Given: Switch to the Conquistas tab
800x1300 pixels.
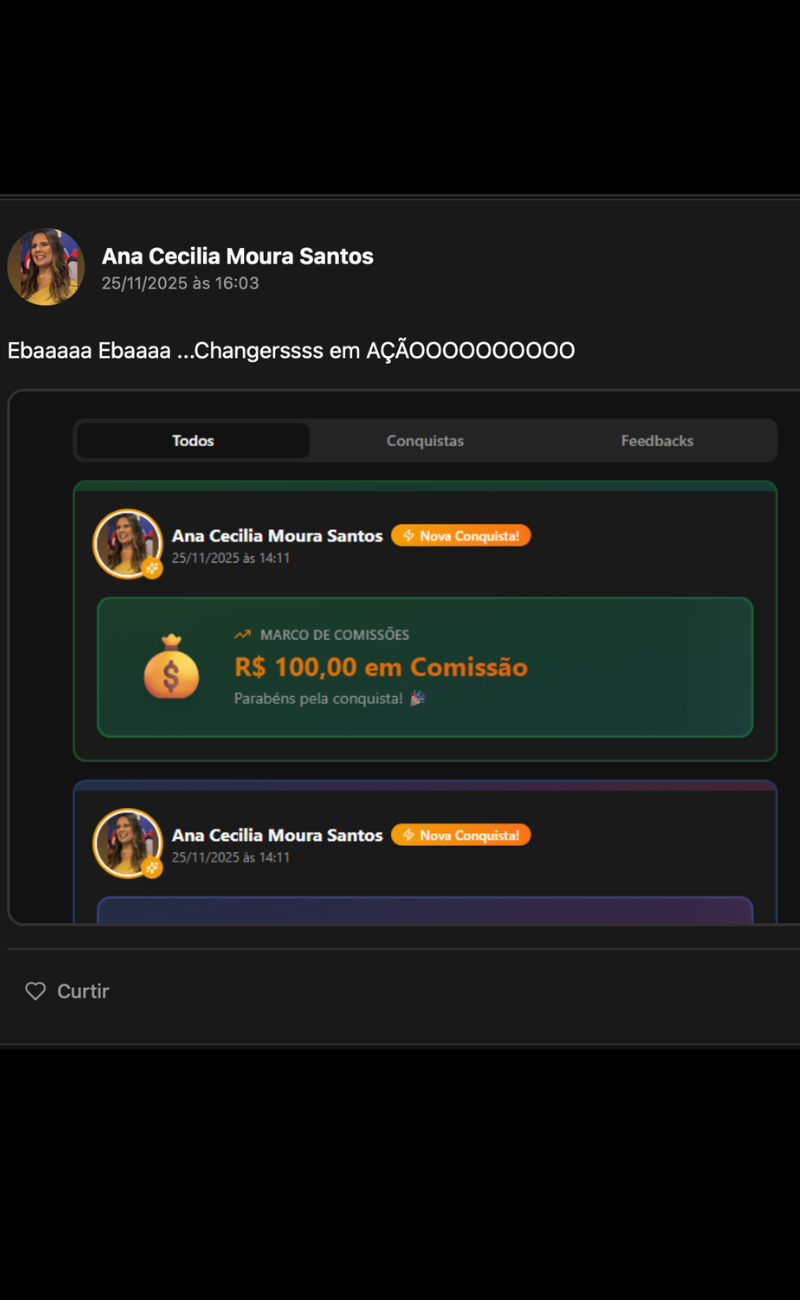Looking at the screenshot, I should click(x=425, y=441).
